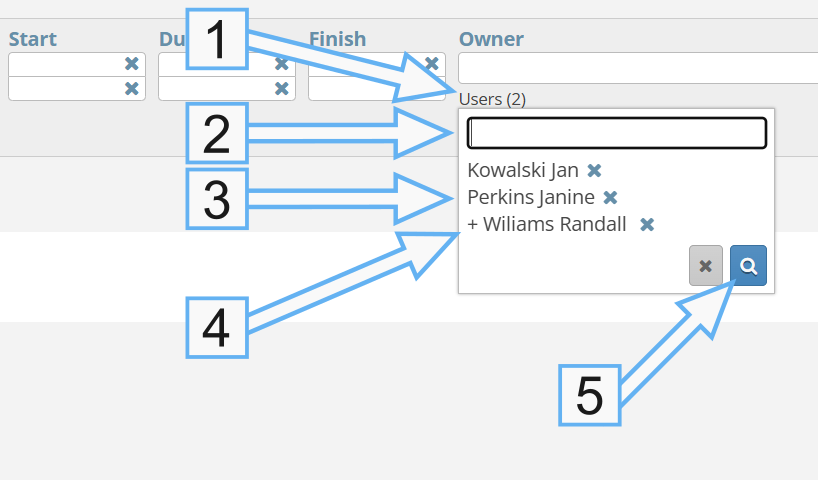Screen dimensions: 818x480
Task: Clear the second Duration filter field
Action: pos(281,88)
